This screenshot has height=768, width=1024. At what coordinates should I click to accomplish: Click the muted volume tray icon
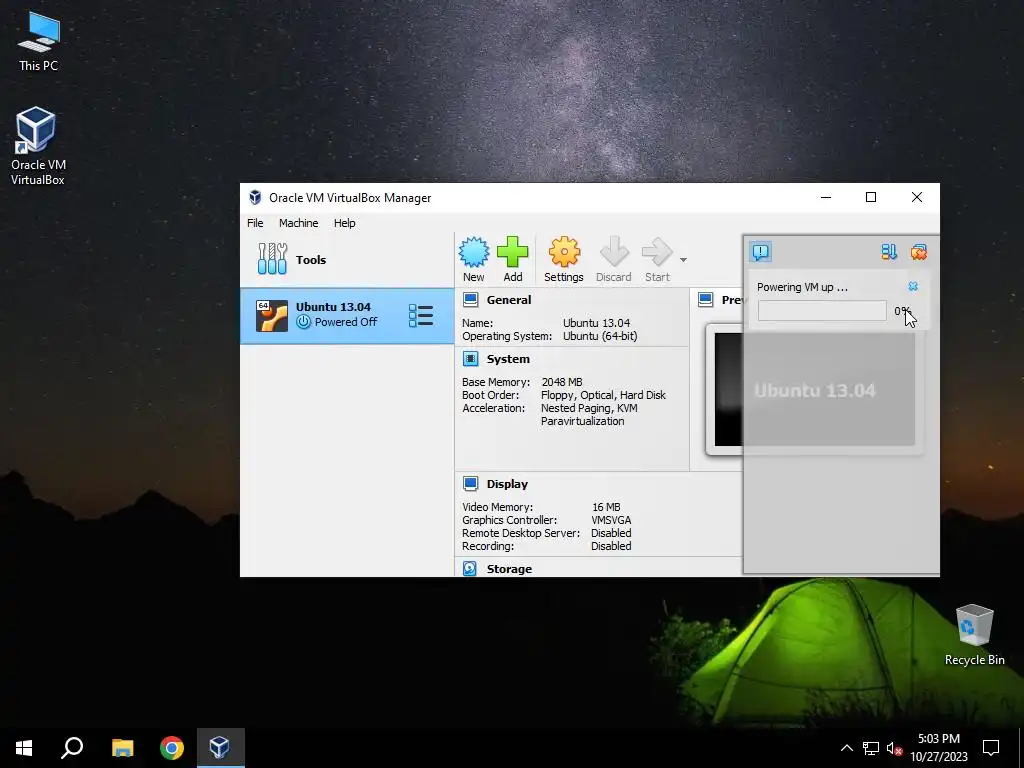coord(894,748)
